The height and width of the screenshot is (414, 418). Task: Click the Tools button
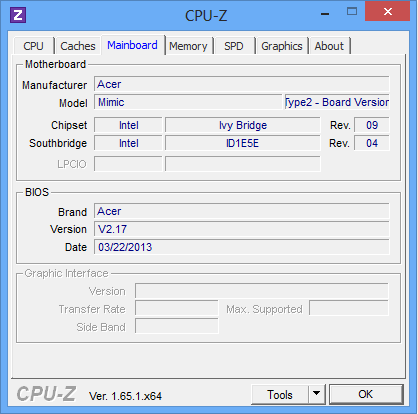tap(280, 394)
